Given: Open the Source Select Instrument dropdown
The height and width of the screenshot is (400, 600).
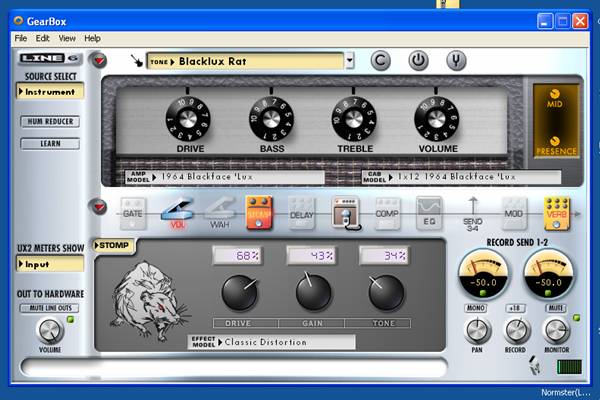Looking at the screenshot, I should (x=50, y=92).
